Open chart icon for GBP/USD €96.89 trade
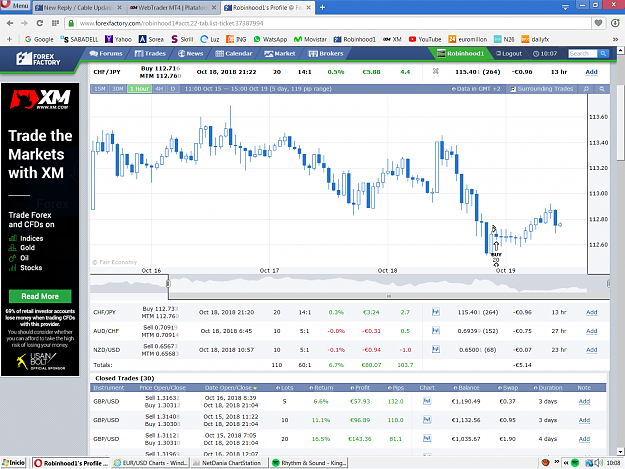 coord(427,420)
